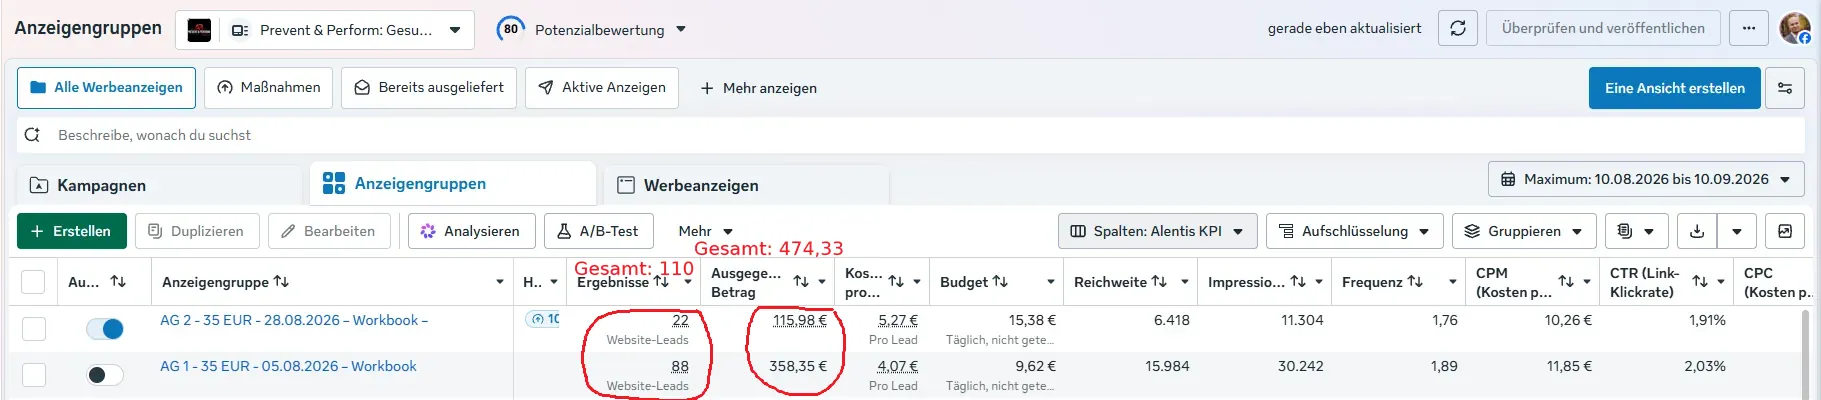Open the view filter settings icon
This screenshot has width=1821, height=400.
click(1785, 88)
